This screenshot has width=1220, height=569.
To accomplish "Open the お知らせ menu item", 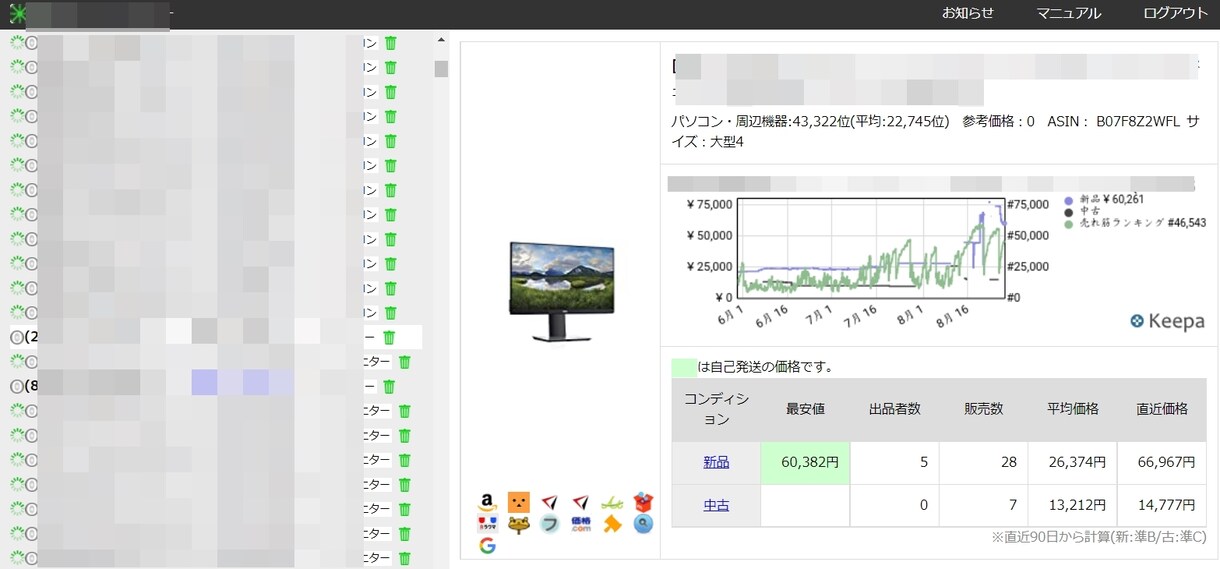I will [968, 13].
